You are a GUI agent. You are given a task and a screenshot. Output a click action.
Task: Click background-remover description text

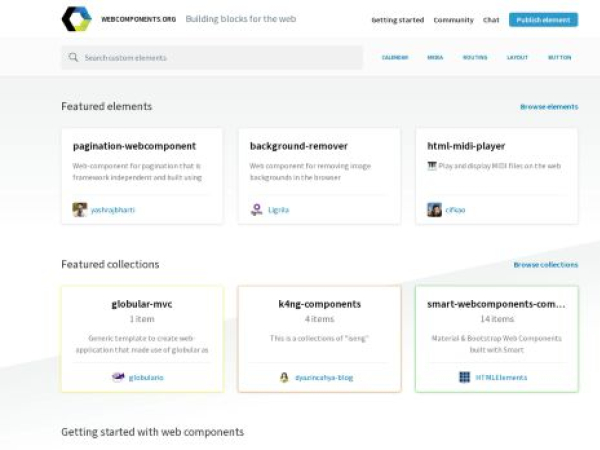310,172
